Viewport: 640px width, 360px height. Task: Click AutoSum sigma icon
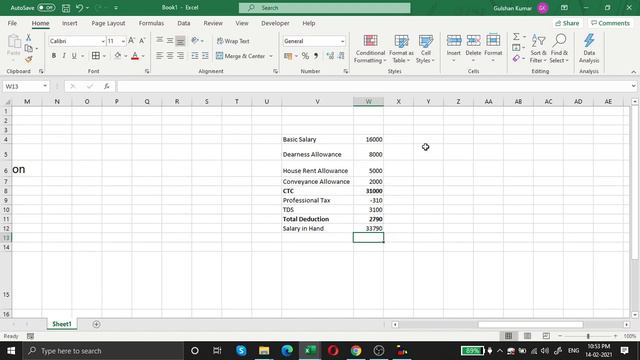tap(516, 37)
